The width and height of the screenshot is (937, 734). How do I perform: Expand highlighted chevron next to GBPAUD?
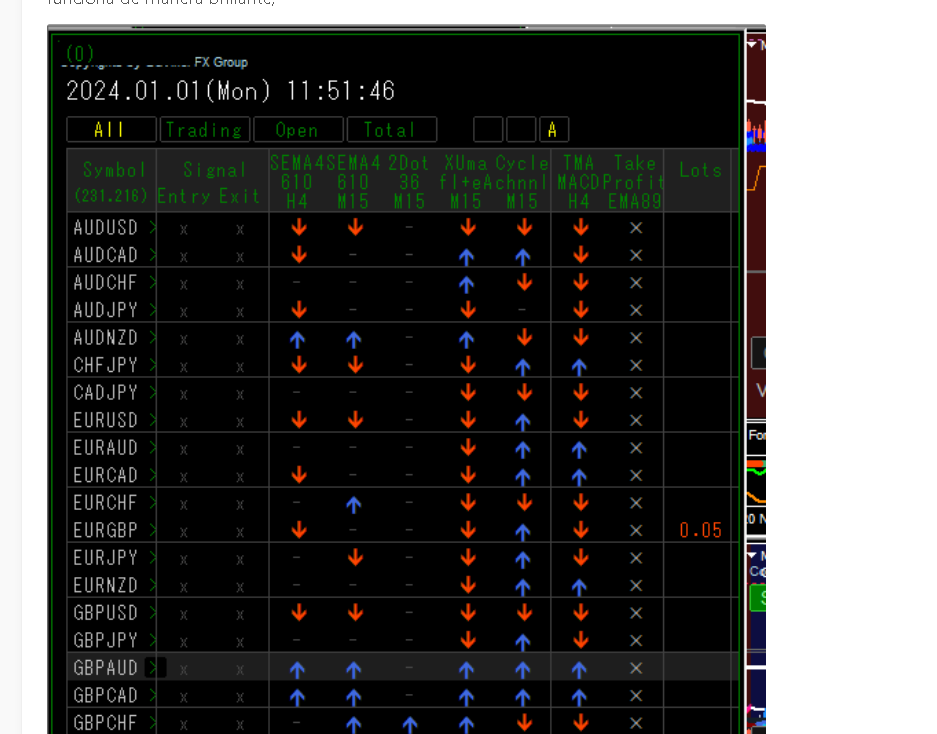point(155,667)
